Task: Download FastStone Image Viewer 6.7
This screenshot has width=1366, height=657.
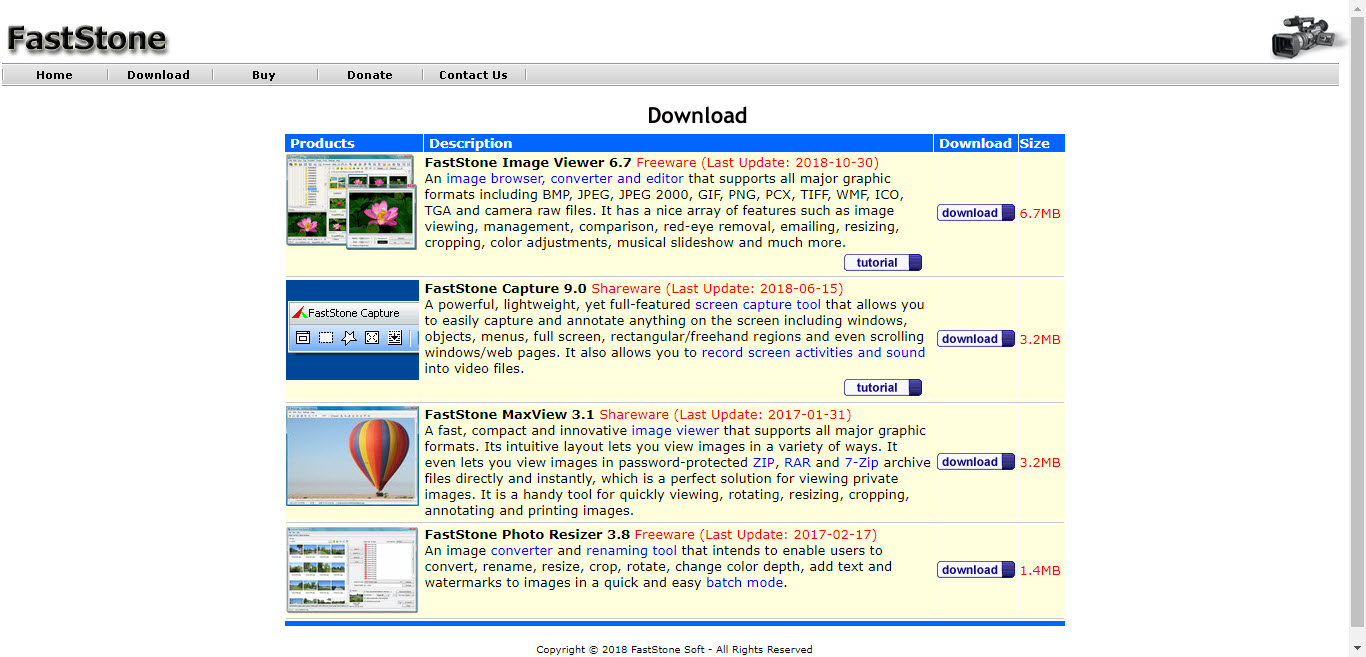Action: 975,213
